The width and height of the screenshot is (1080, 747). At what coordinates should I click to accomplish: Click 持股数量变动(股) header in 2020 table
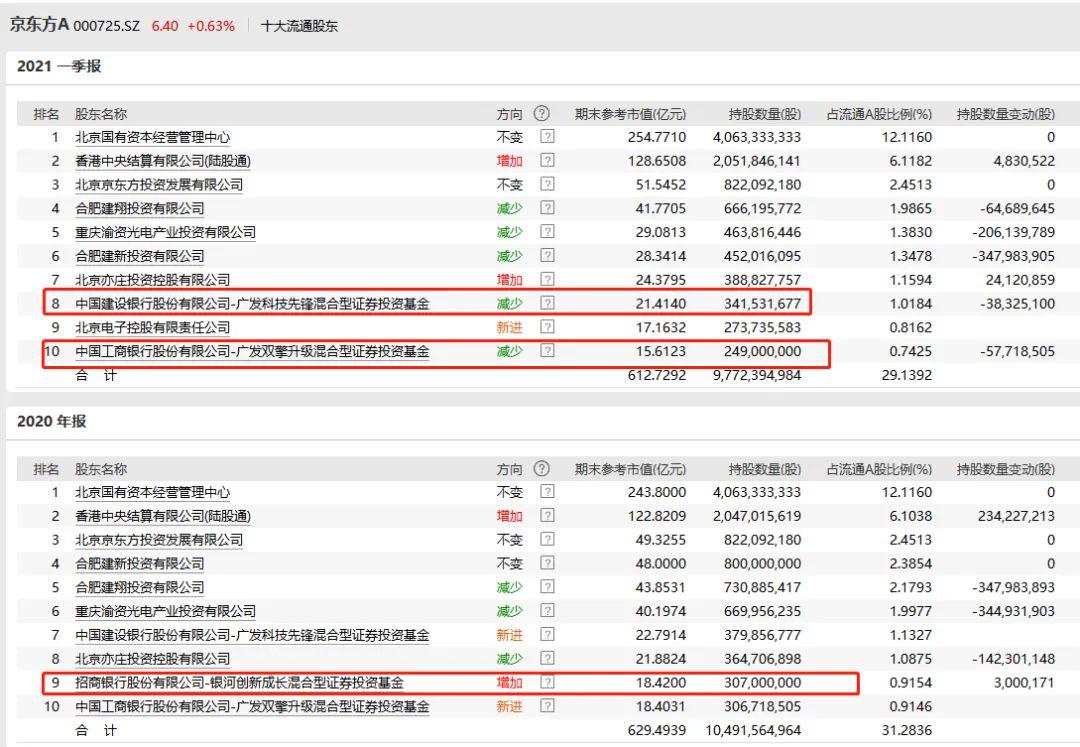[x=1006, y=470]
